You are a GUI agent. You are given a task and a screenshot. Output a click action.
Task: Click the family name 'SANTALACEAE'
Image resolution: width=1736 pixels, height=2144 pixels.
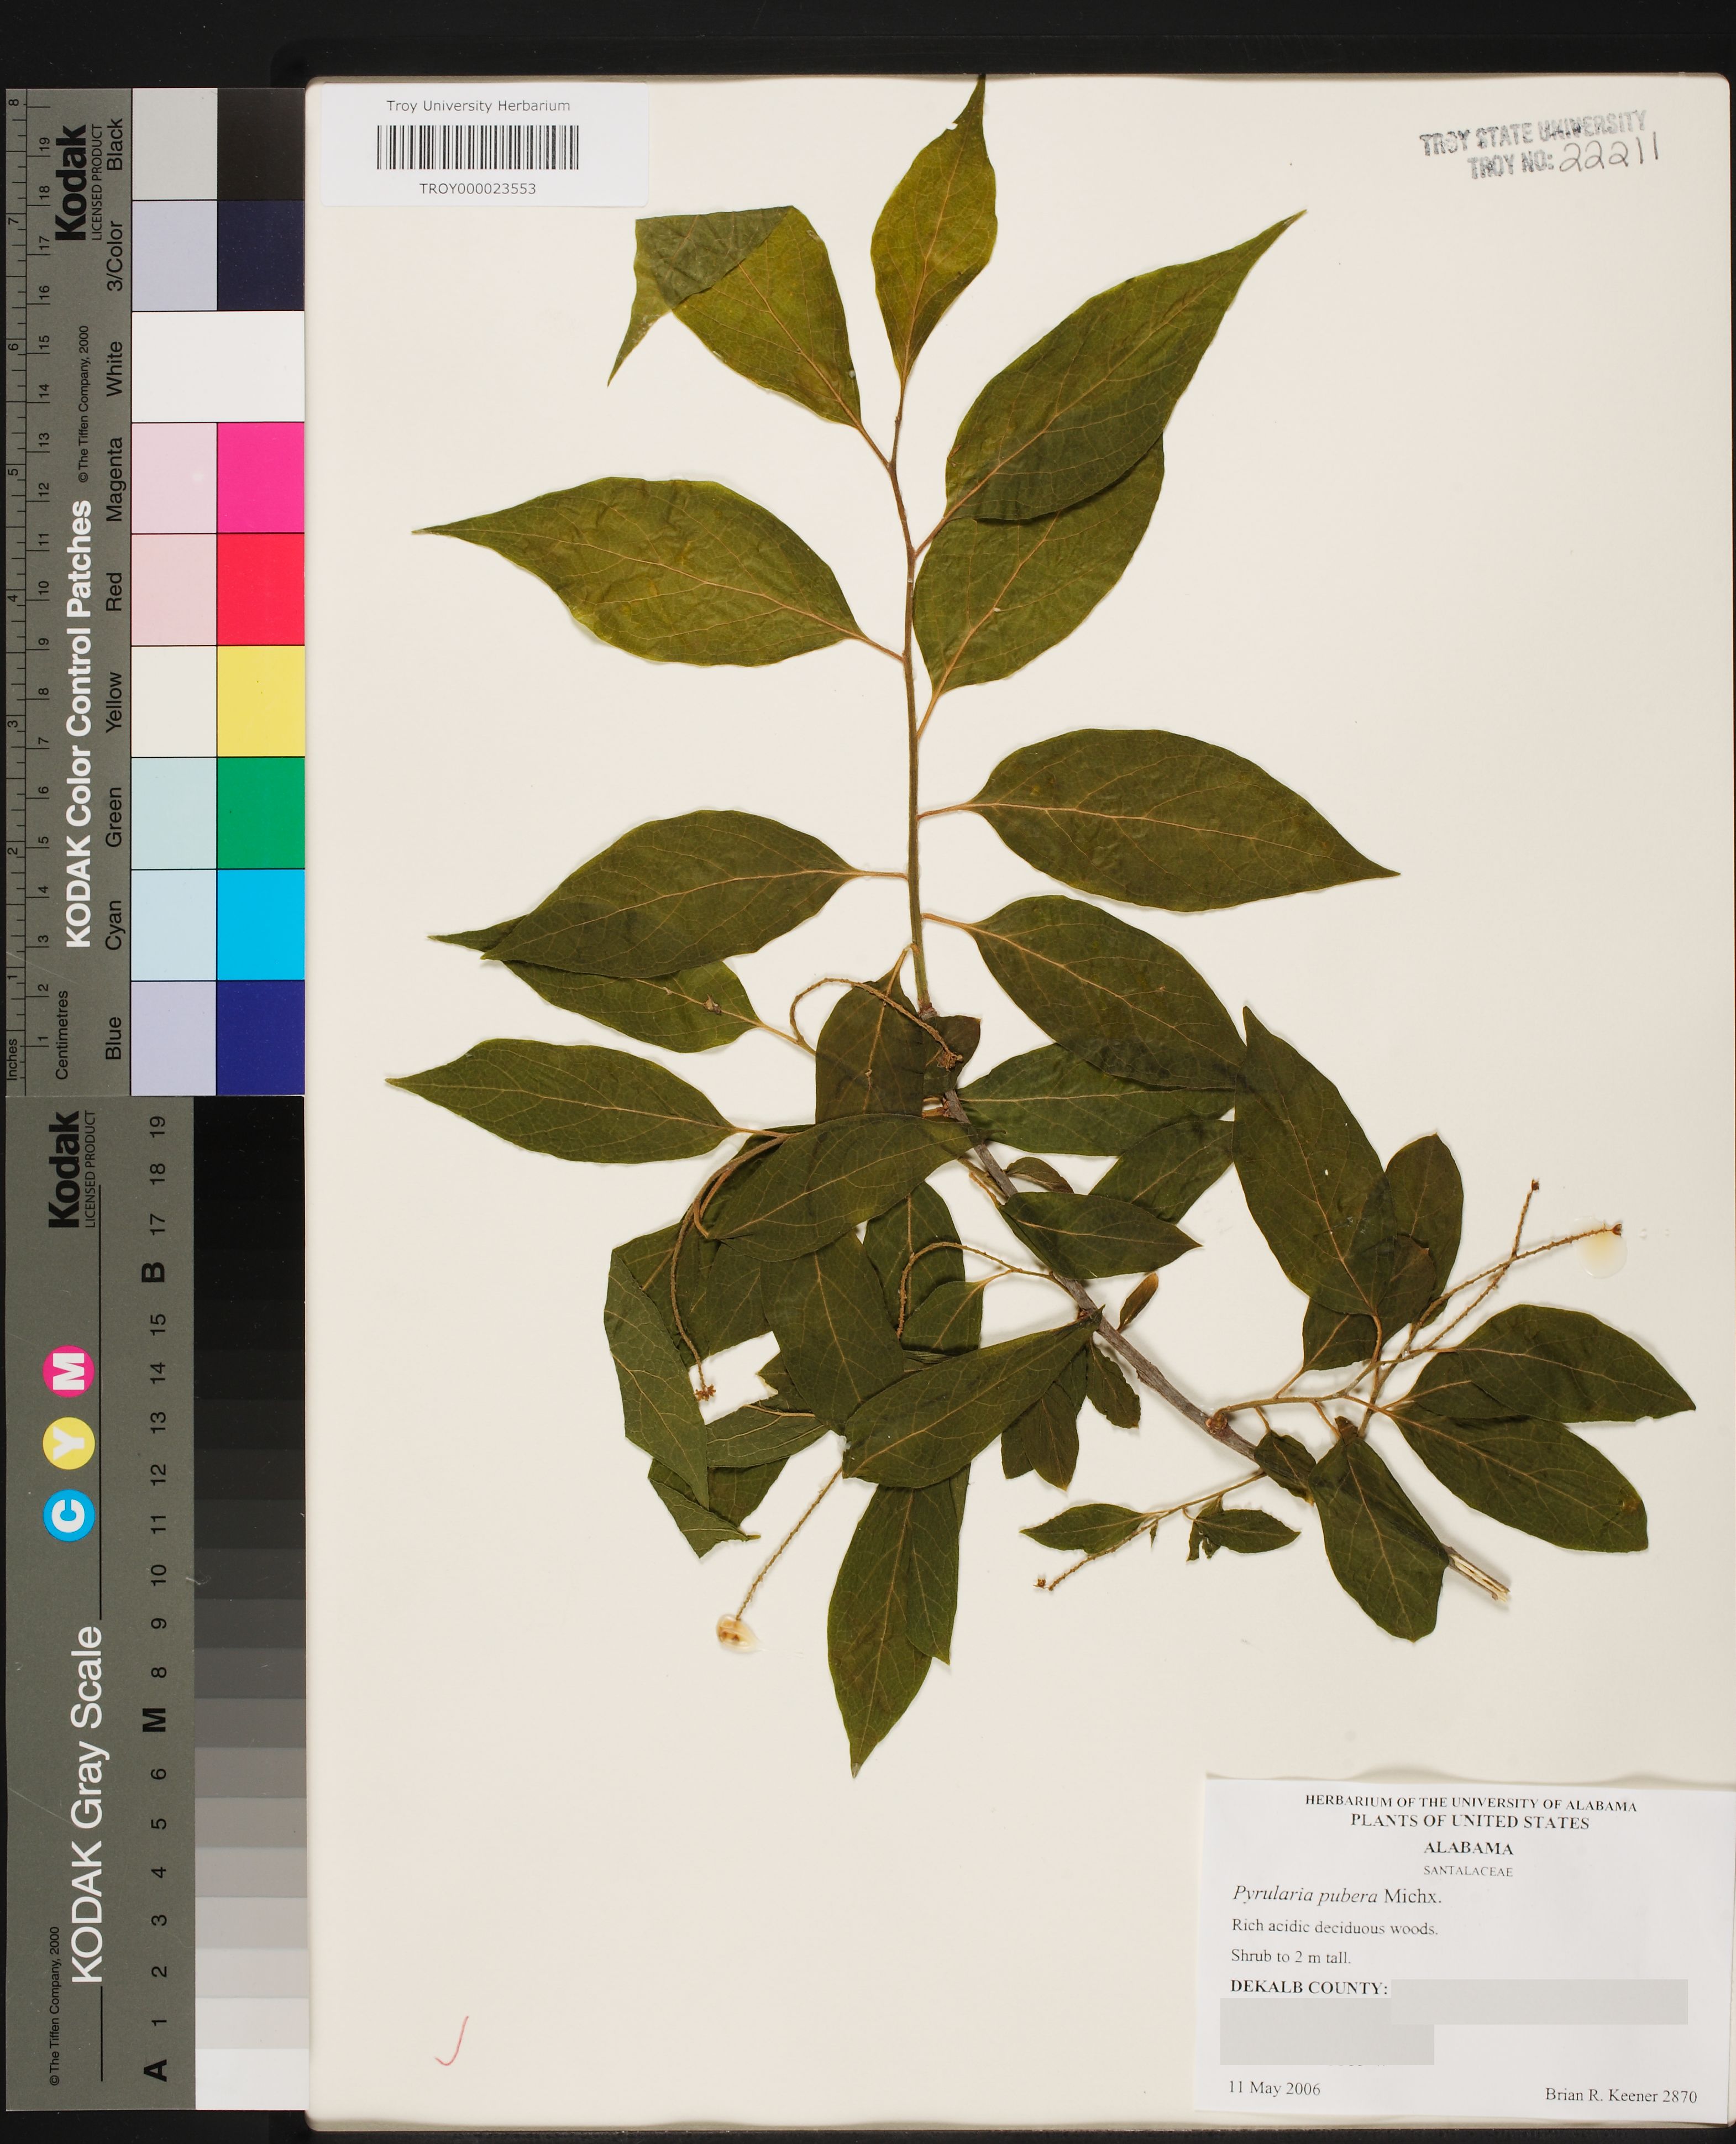coord(1468,1871)
